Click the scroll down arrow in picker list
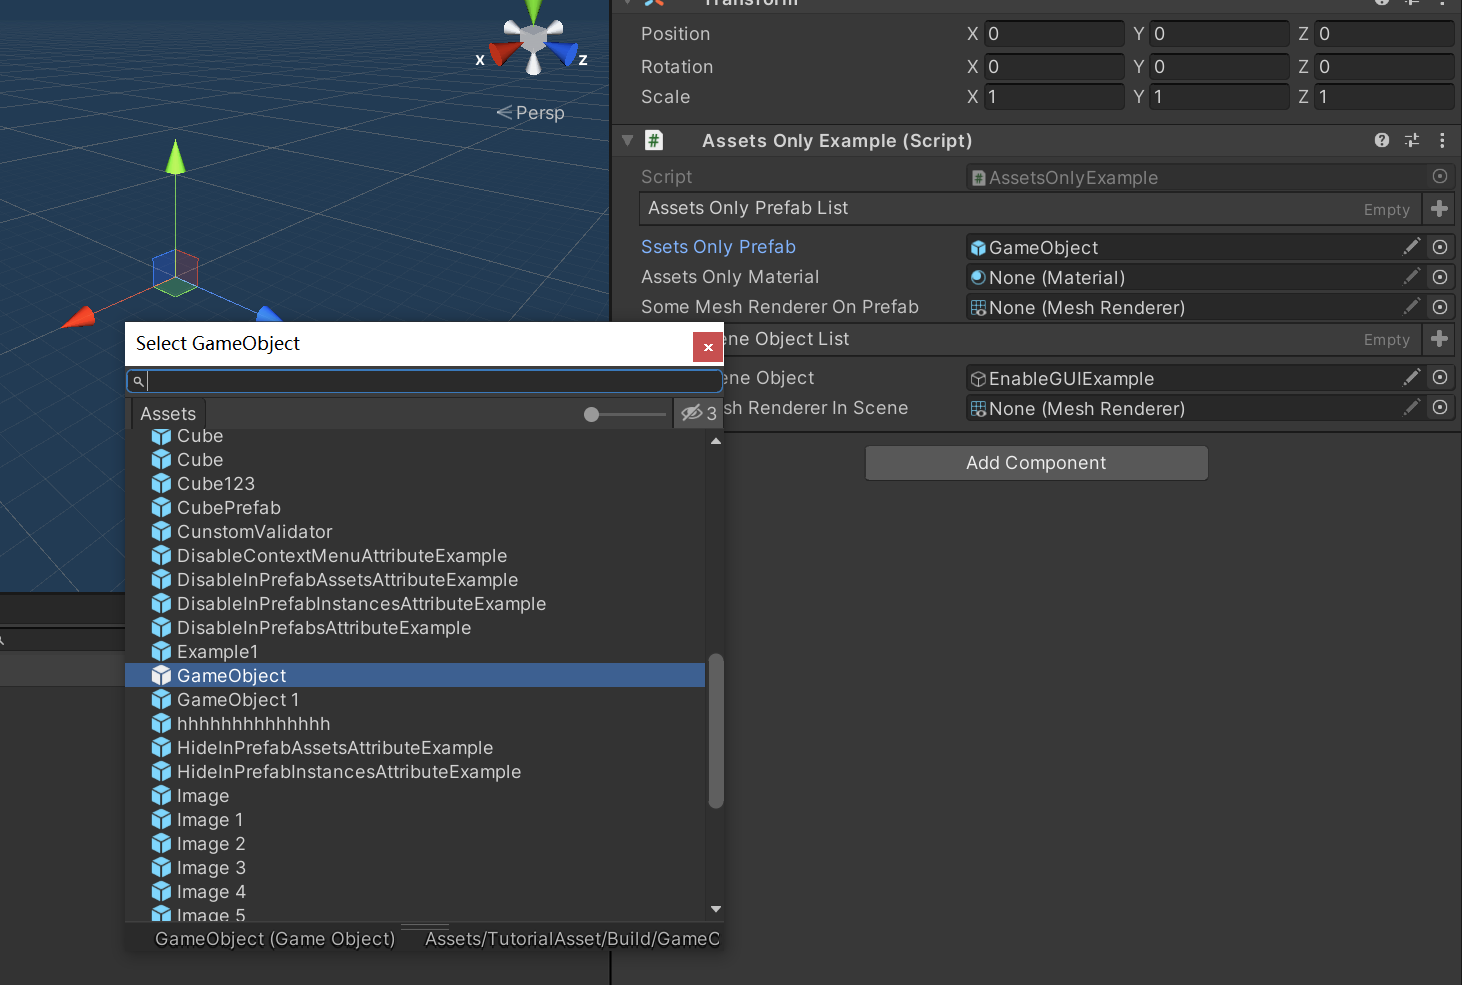The image size is (1462, 985). tap(716, 909)
